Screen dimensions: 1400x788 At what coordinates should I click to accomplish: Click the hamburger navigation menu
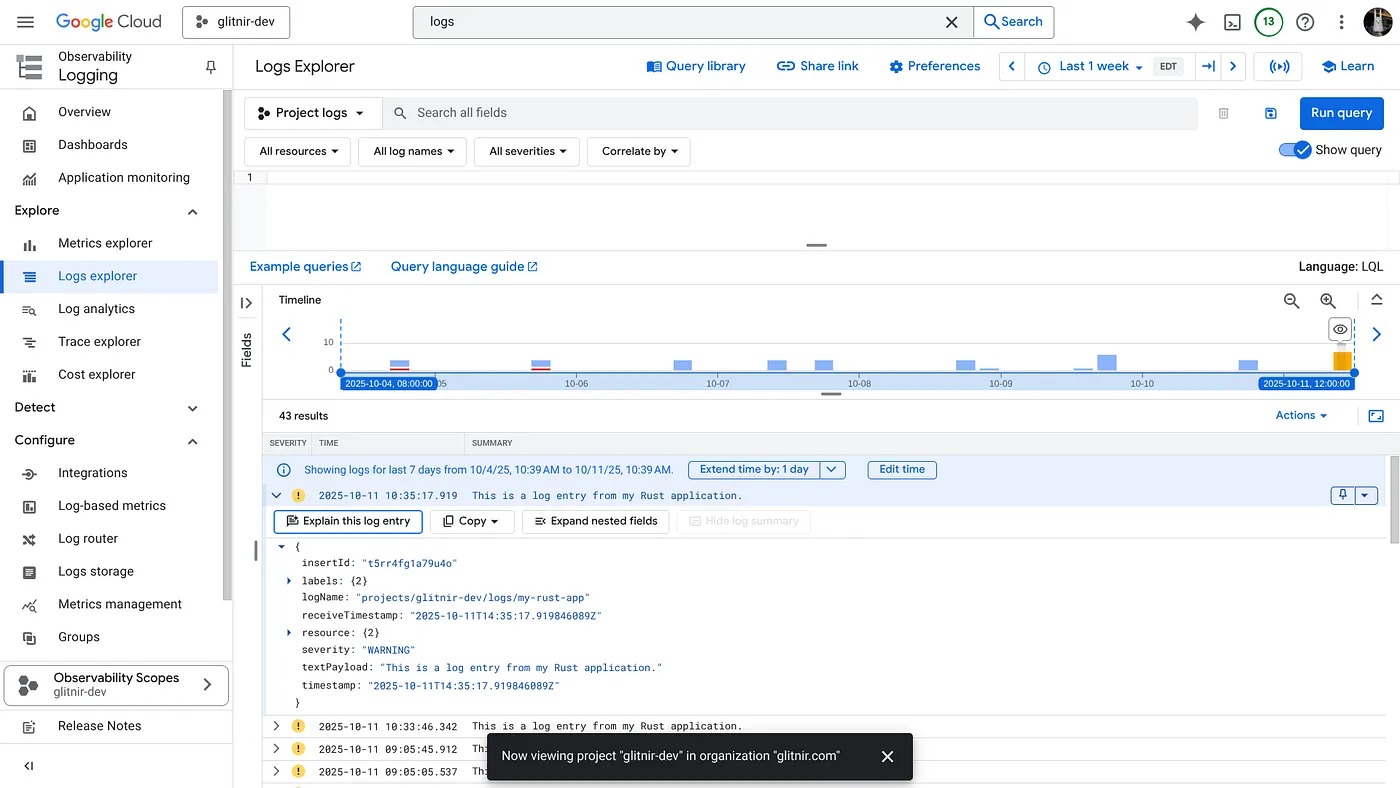point(26,22)
